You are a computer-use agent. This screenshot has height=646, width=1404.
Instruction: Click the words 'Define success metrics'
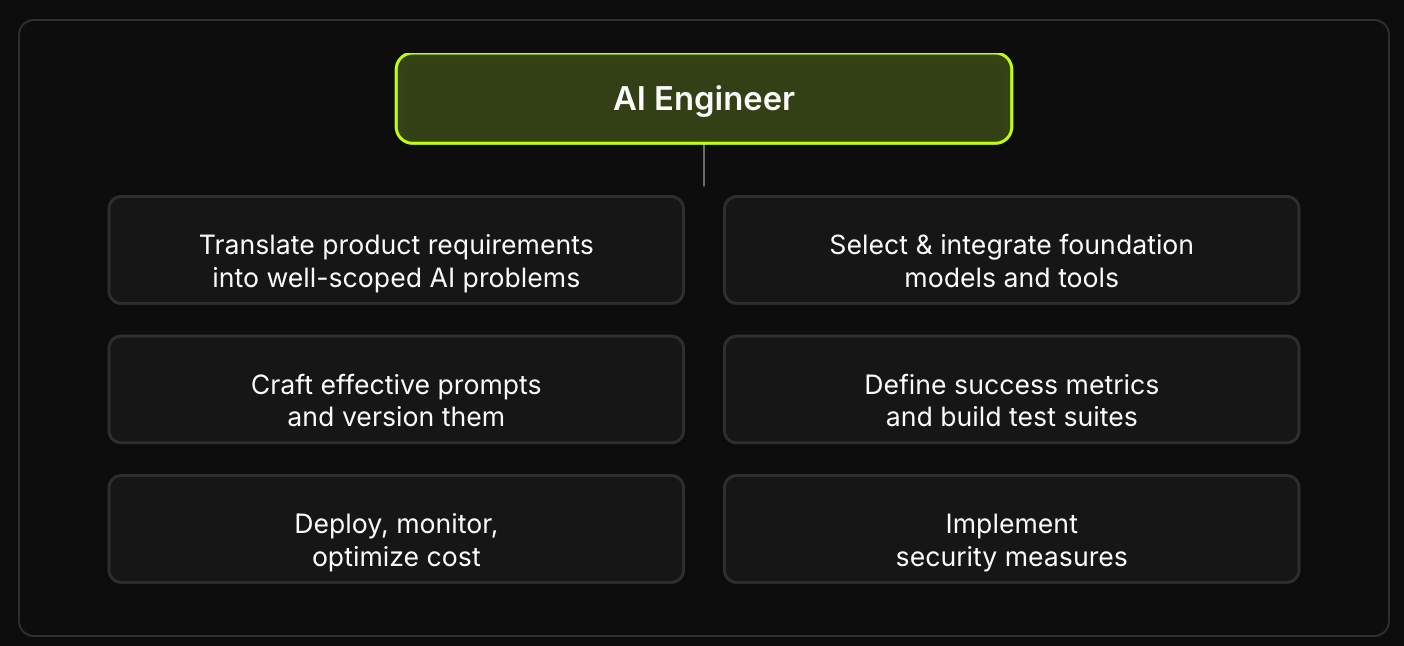pos(1011,385)
